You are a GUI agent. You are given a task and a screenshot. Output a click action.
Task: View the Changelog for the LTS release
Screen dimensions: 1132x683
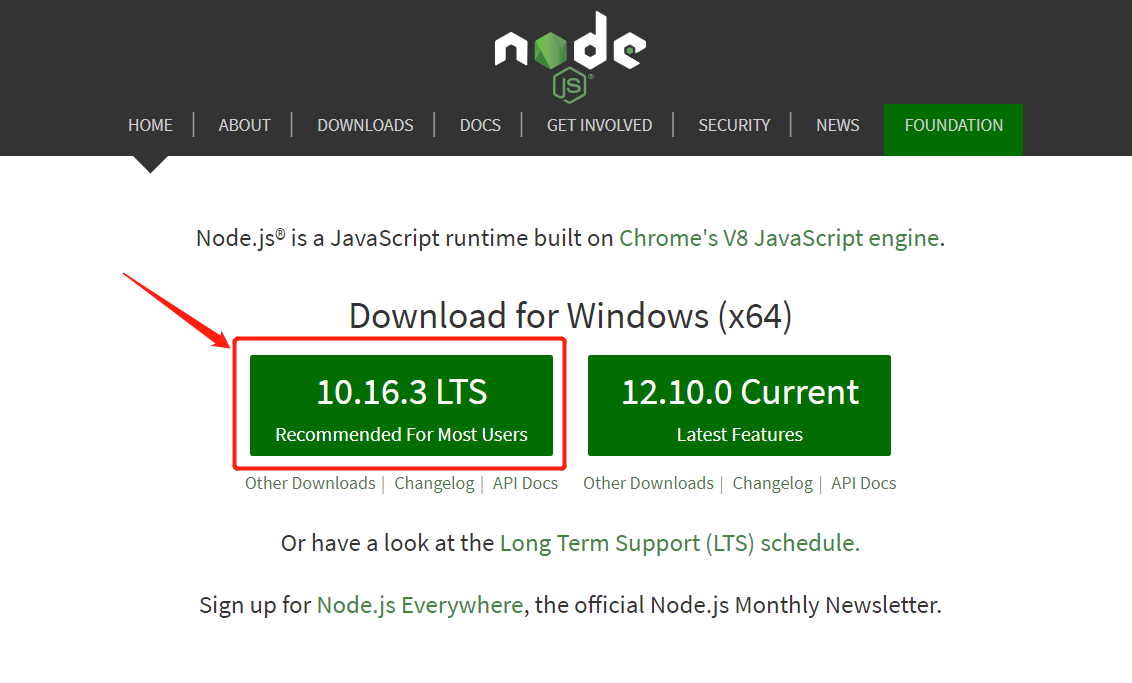coord(434,483)
